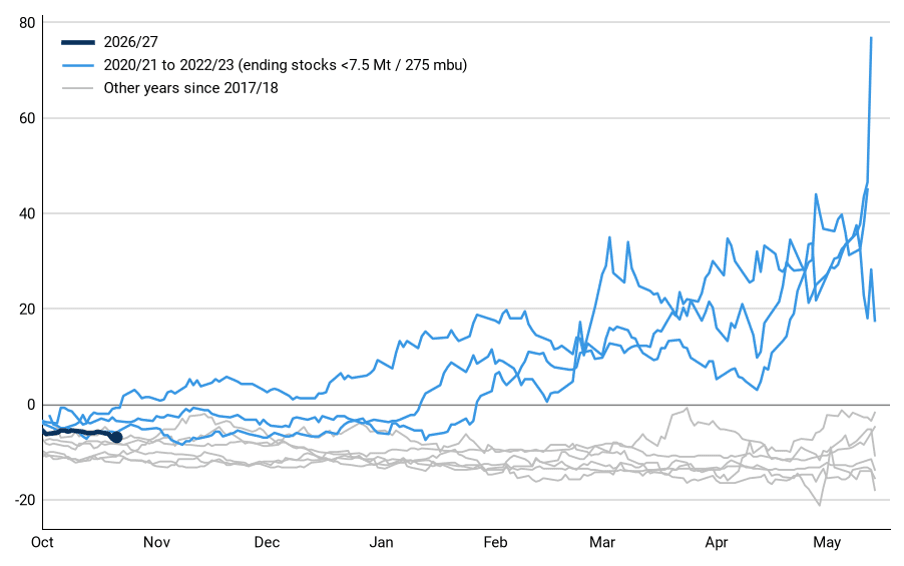The image size is (904, 566).
Task: Click the Jan x-axis label
Action: click(x=381, y=542)
